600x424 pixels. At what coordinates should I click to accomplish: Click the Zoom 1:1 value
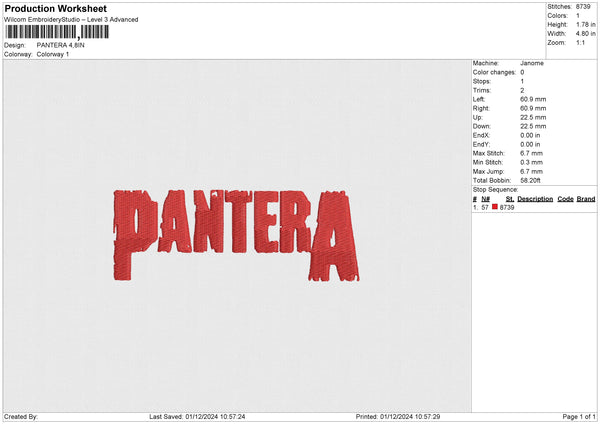[580, 43]
